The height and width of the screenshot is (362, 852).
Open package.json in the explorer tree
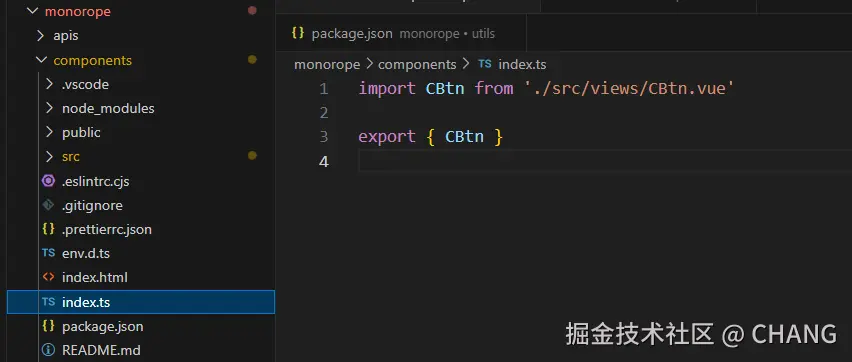click(103, 327)
